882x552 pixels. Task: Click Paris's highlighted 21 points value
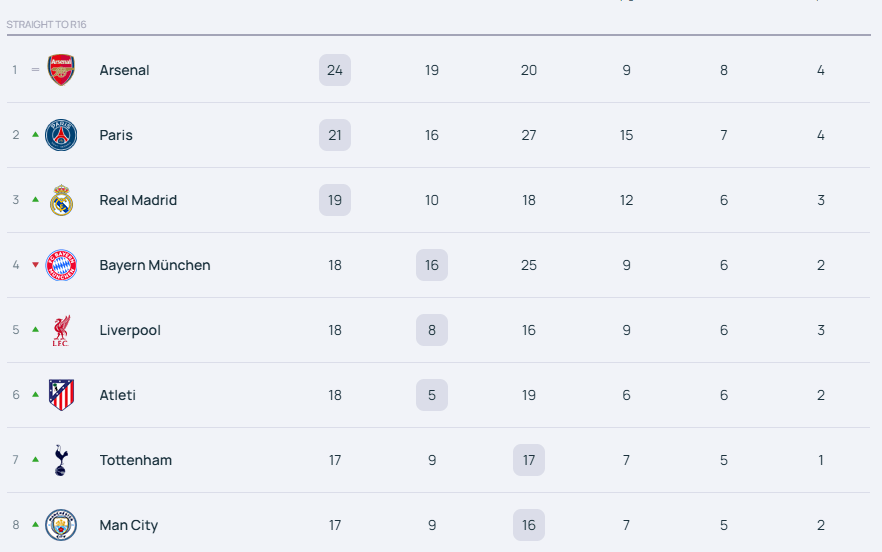pos(335,135)
